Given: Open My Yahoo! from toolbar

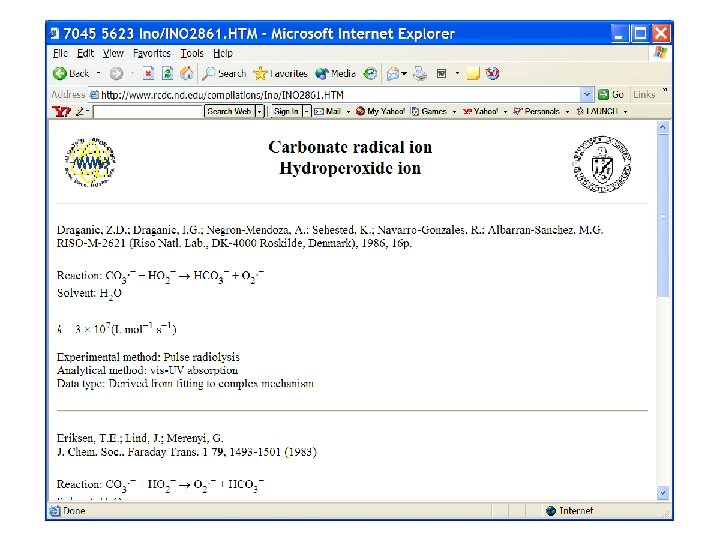Looking at the screenshot, I should [x=380, y=112].
